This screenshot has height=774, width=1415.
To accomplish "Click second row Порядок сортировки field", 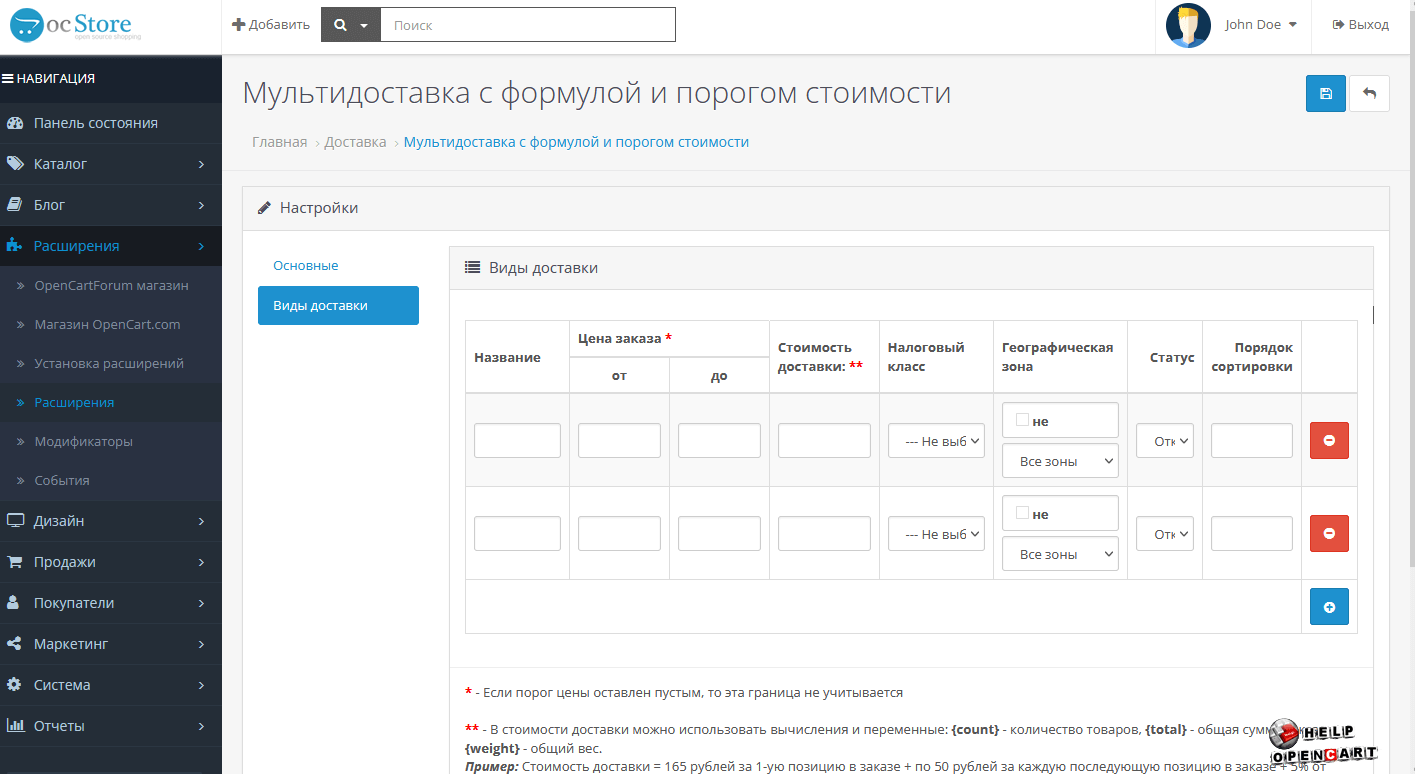I will (x=1252, y=534).
